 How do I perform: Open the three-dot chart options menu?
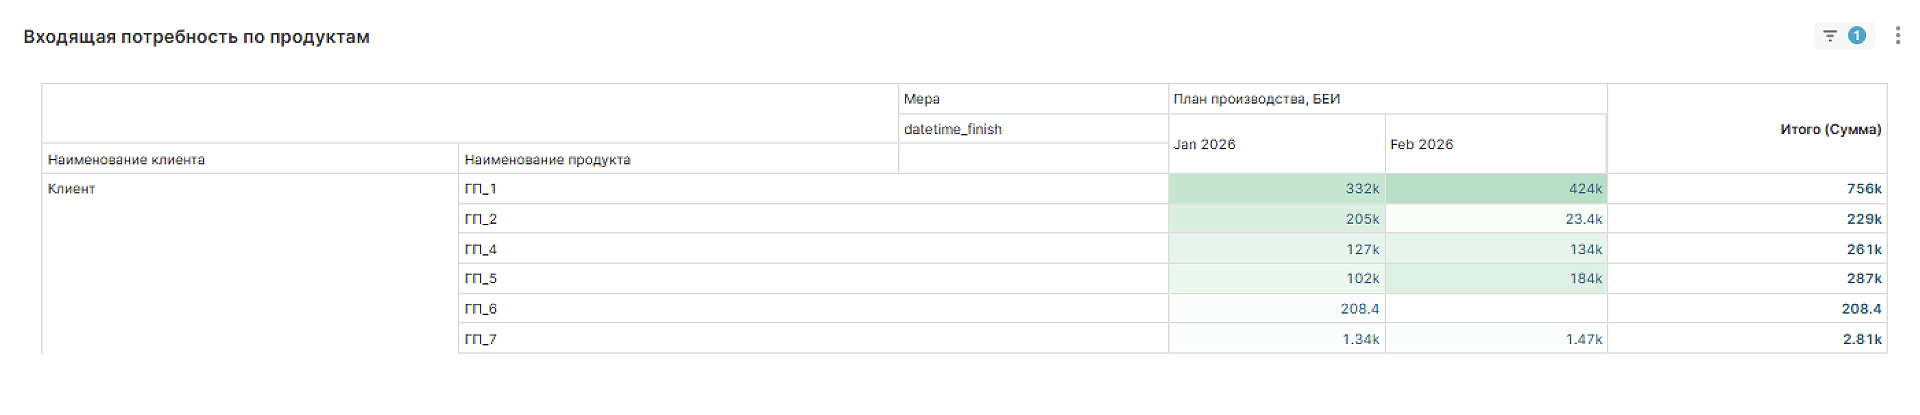point(1897,36)
